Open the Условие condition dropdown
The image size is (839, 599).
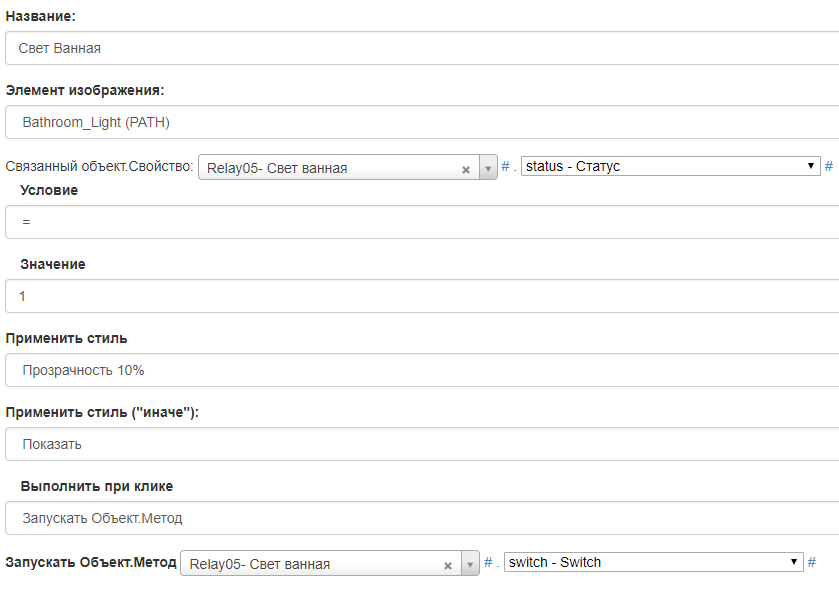[420, 222]
